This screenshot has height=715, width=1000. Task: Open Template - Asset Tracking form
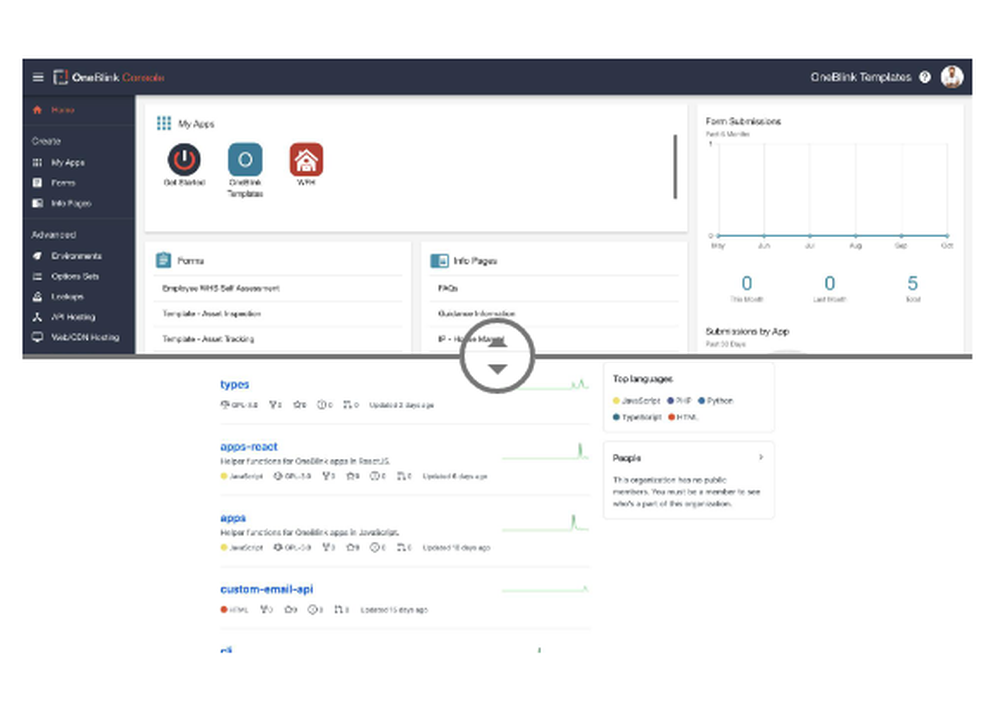208,339
